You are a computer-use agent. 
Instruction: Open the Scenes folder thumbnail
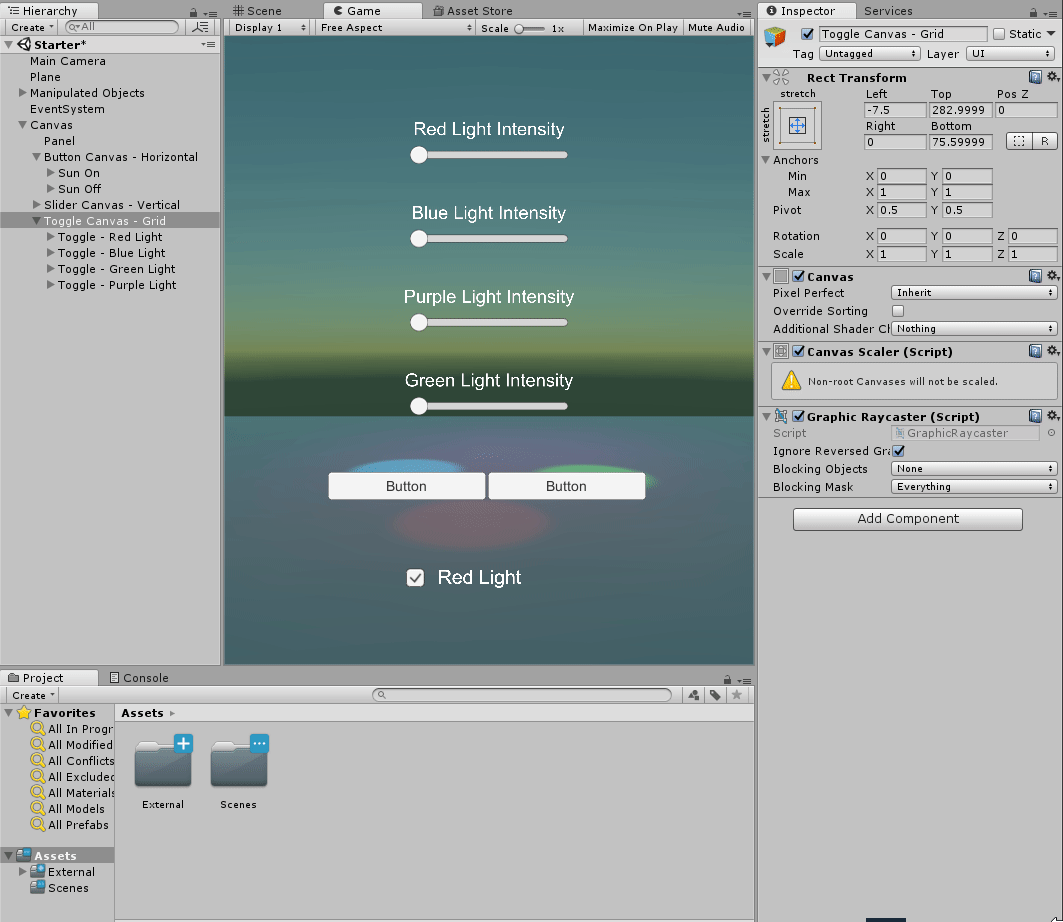point(239,767)
